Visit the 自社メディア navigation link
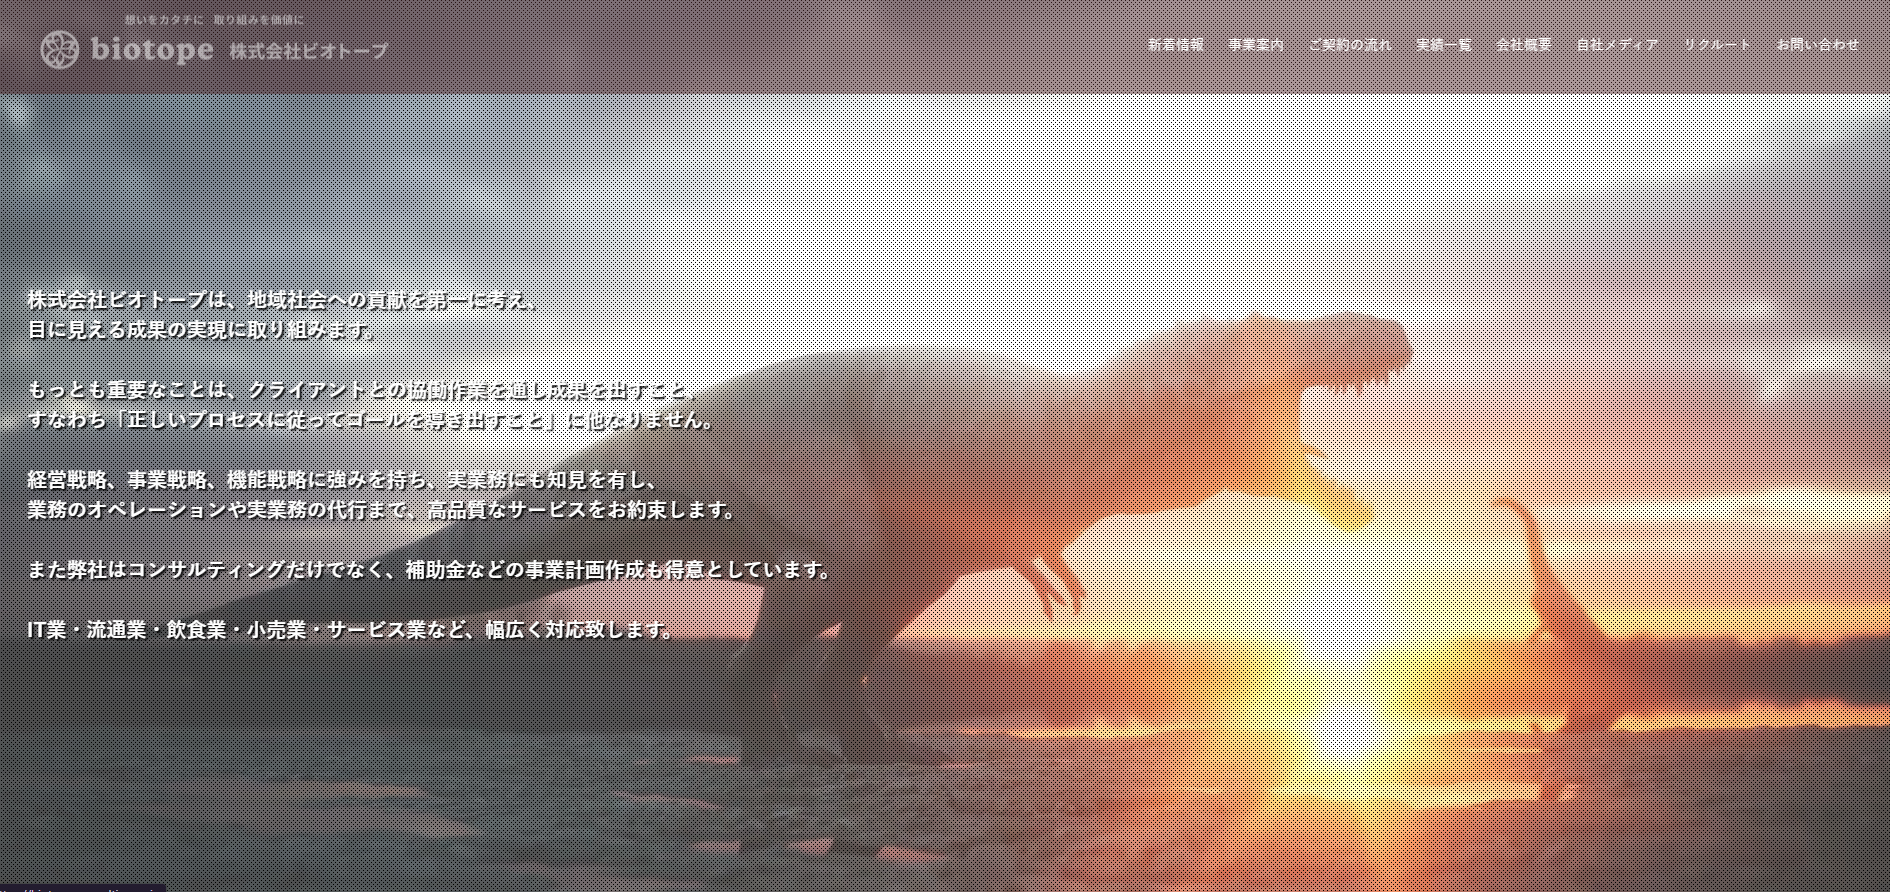Image resolution: width=1890 pixels, height=892 pixels. click(x=1617, y=45)
